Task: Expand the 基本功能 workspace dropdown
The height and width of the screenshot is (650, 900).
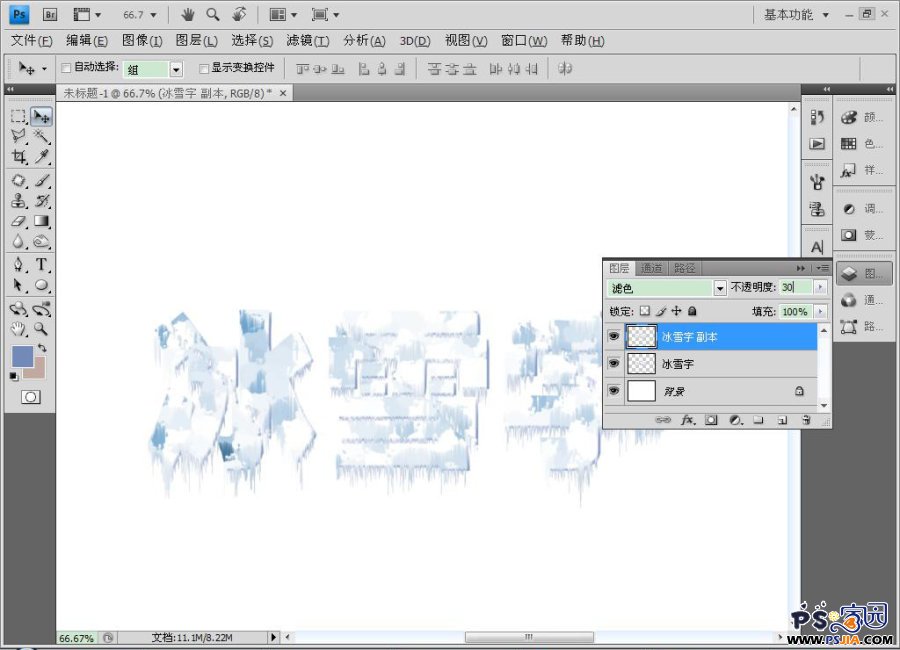Action: tap(825, 15)
